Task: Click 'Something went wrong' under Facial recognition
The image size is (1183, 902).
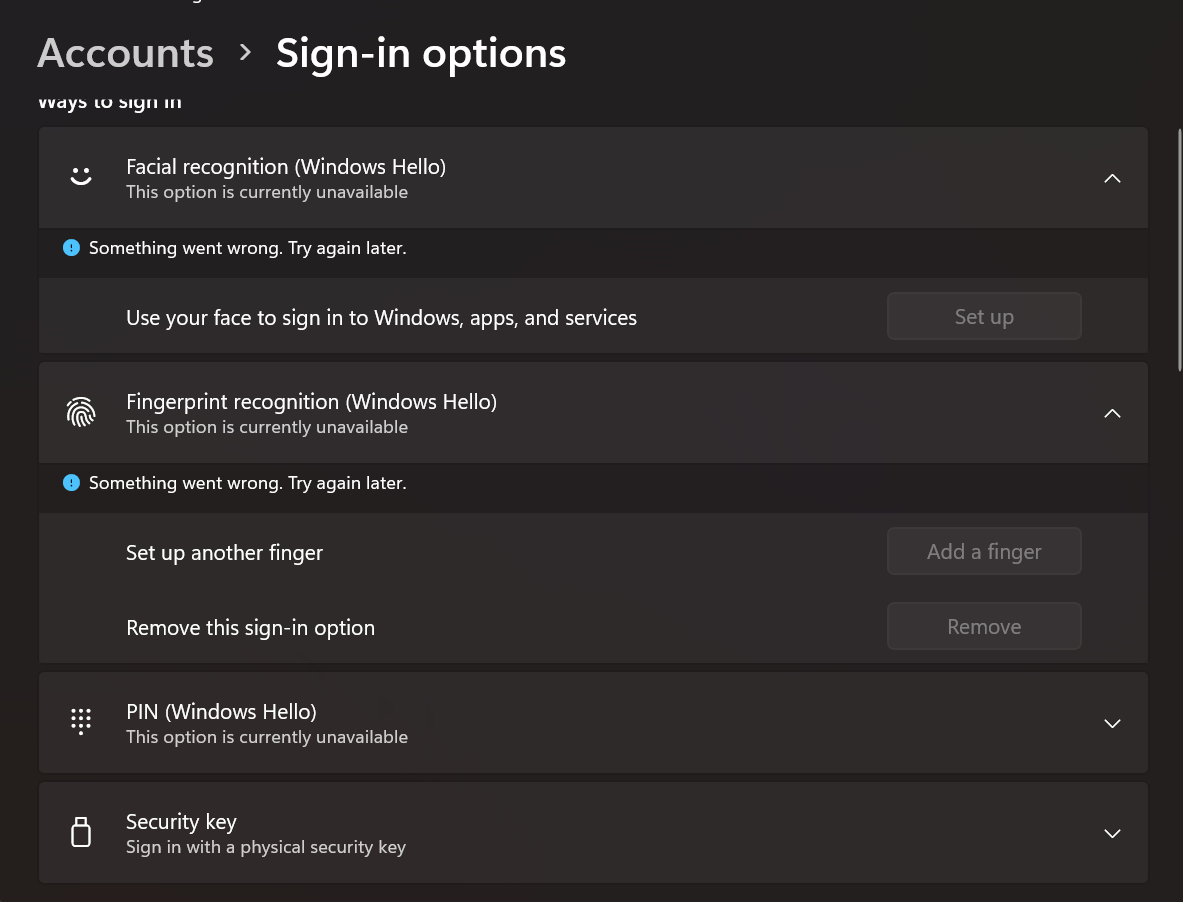Action: (247, 248)
